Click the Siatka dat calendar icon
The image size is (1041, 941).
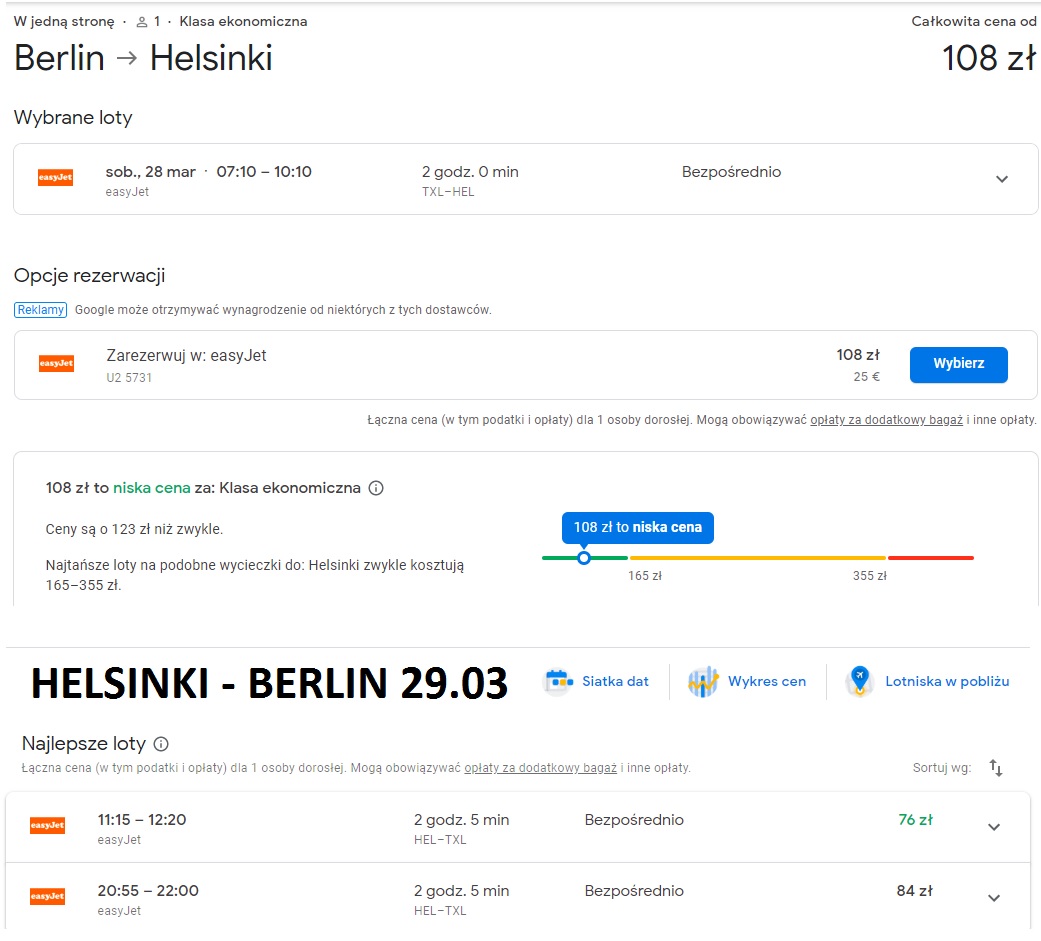point(558,681)
